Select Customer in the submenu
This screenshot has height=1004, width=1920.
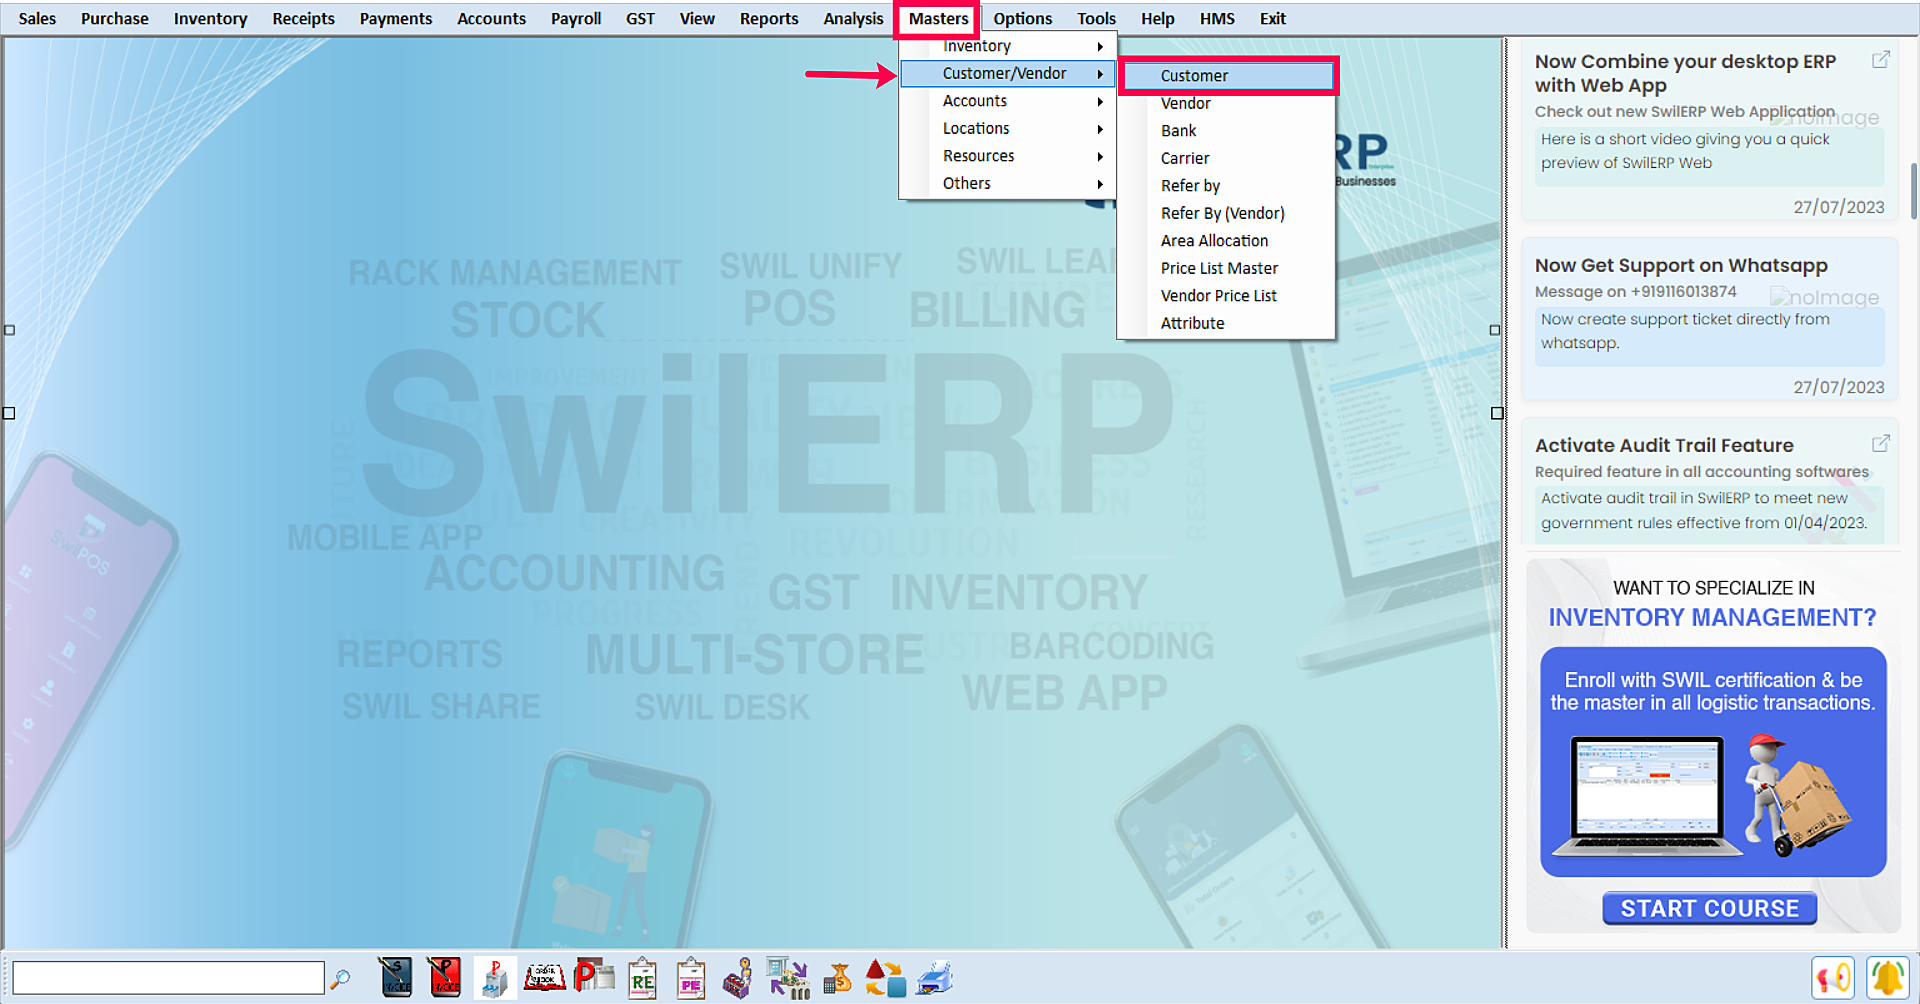click(x=1228, y=76)
